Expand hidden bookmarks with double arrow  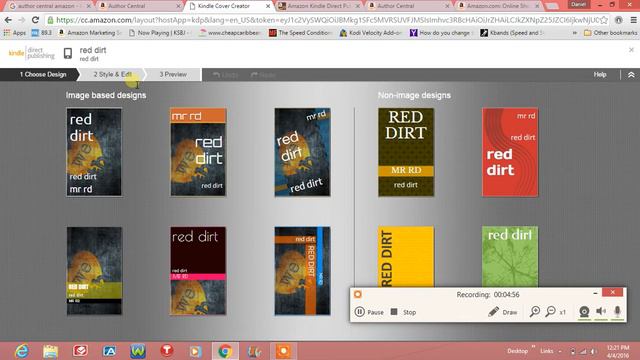(575, 33)
